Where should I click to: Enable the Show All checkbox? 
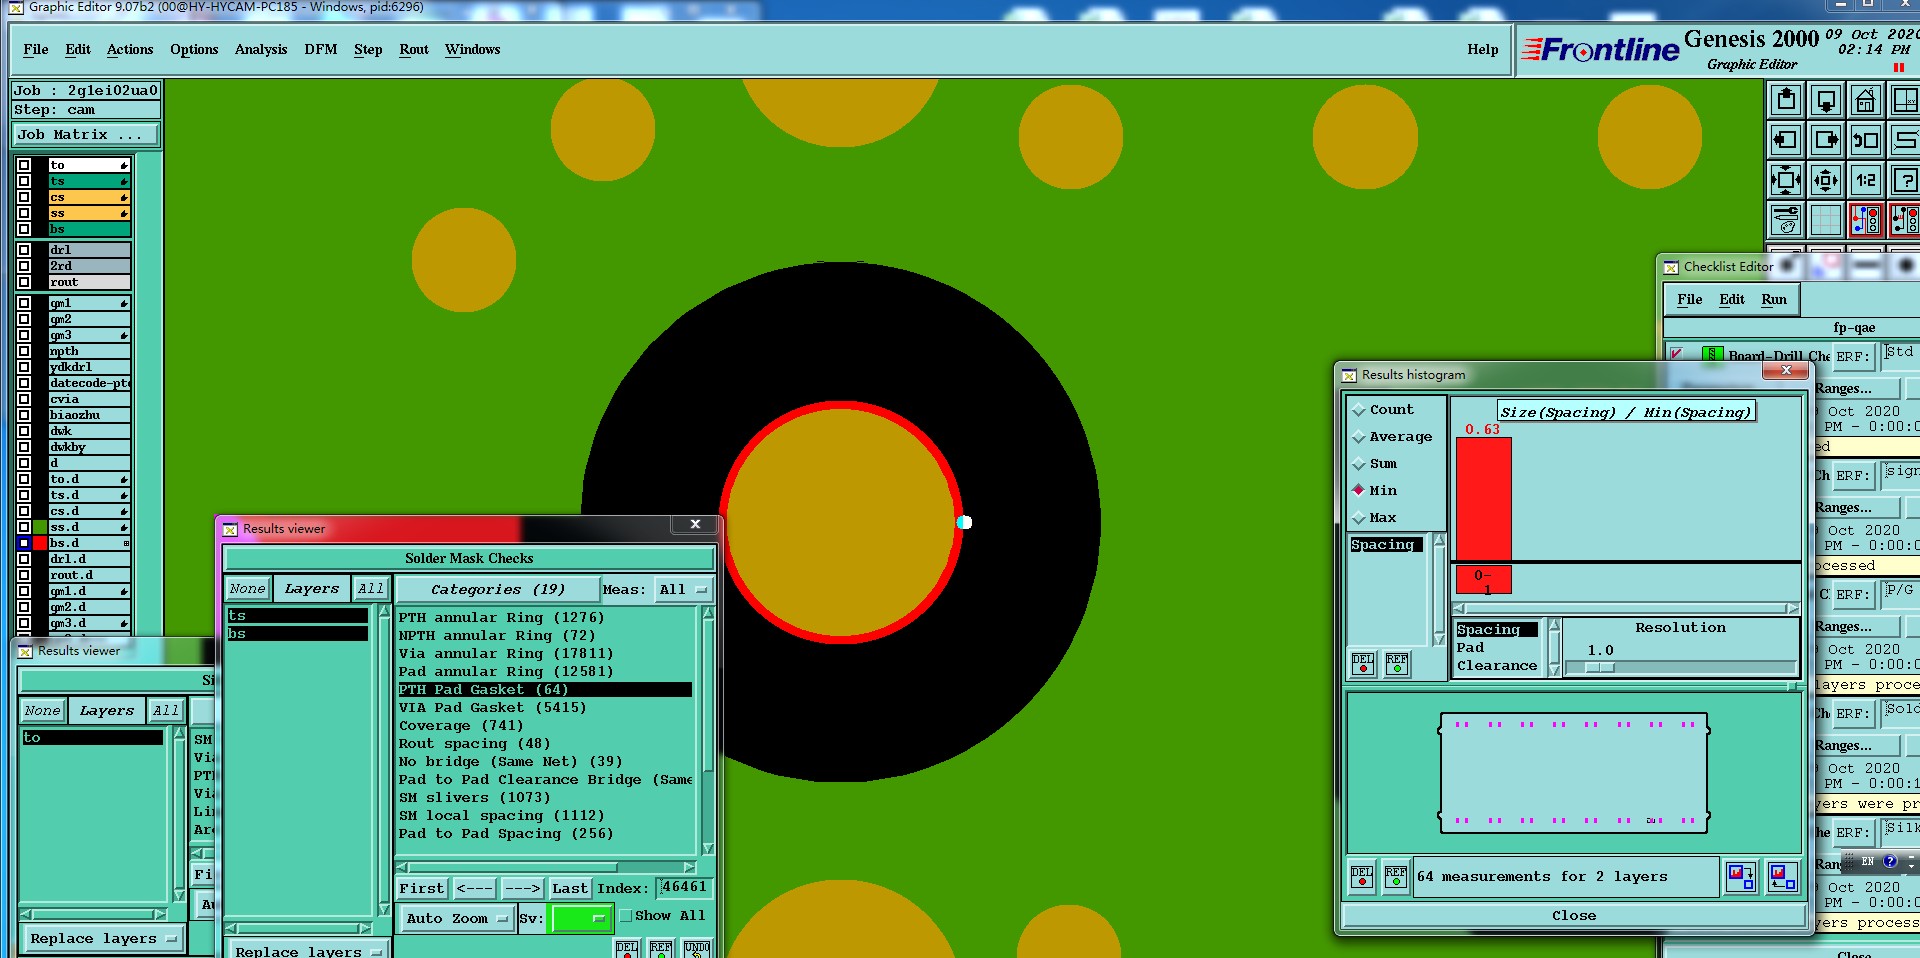pyautogui.click(x=626, y=916)
